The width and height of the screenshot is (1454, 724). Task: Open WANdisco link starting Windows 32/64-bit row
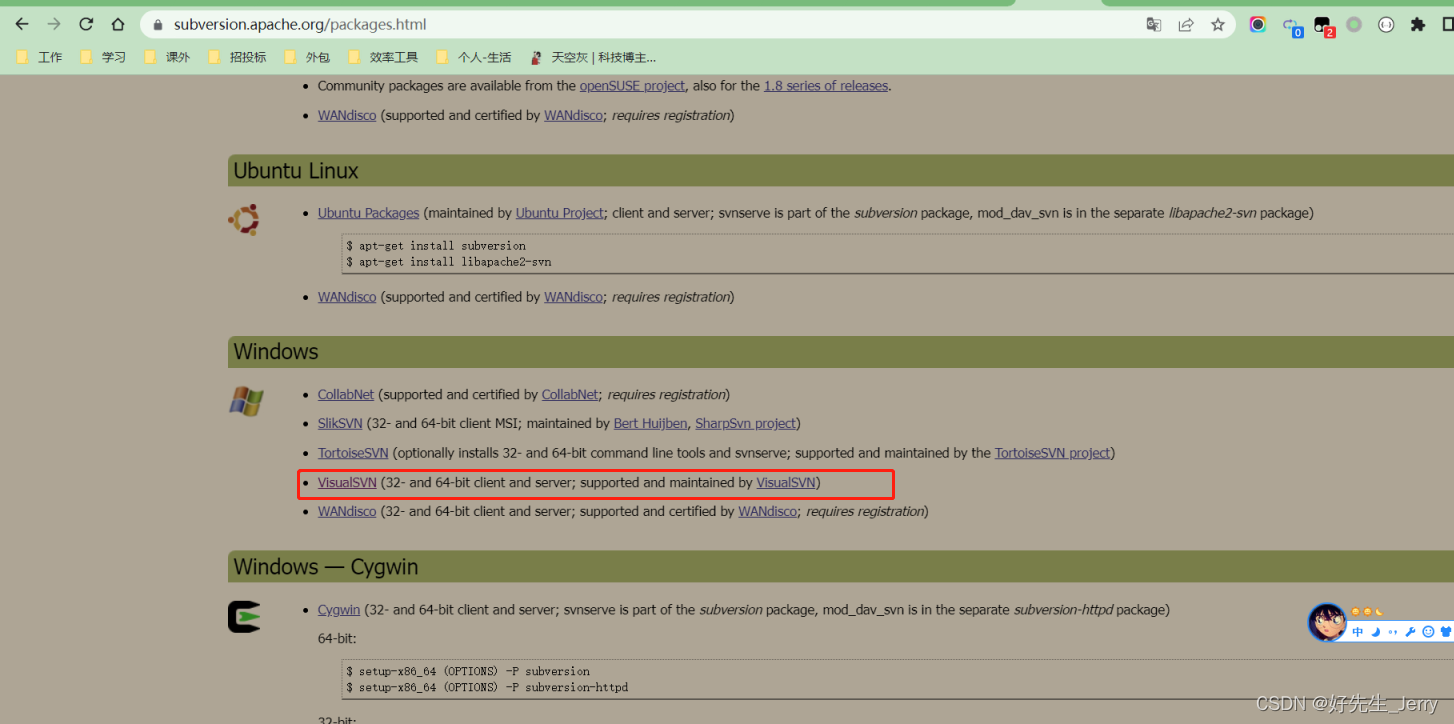(347, 512)
